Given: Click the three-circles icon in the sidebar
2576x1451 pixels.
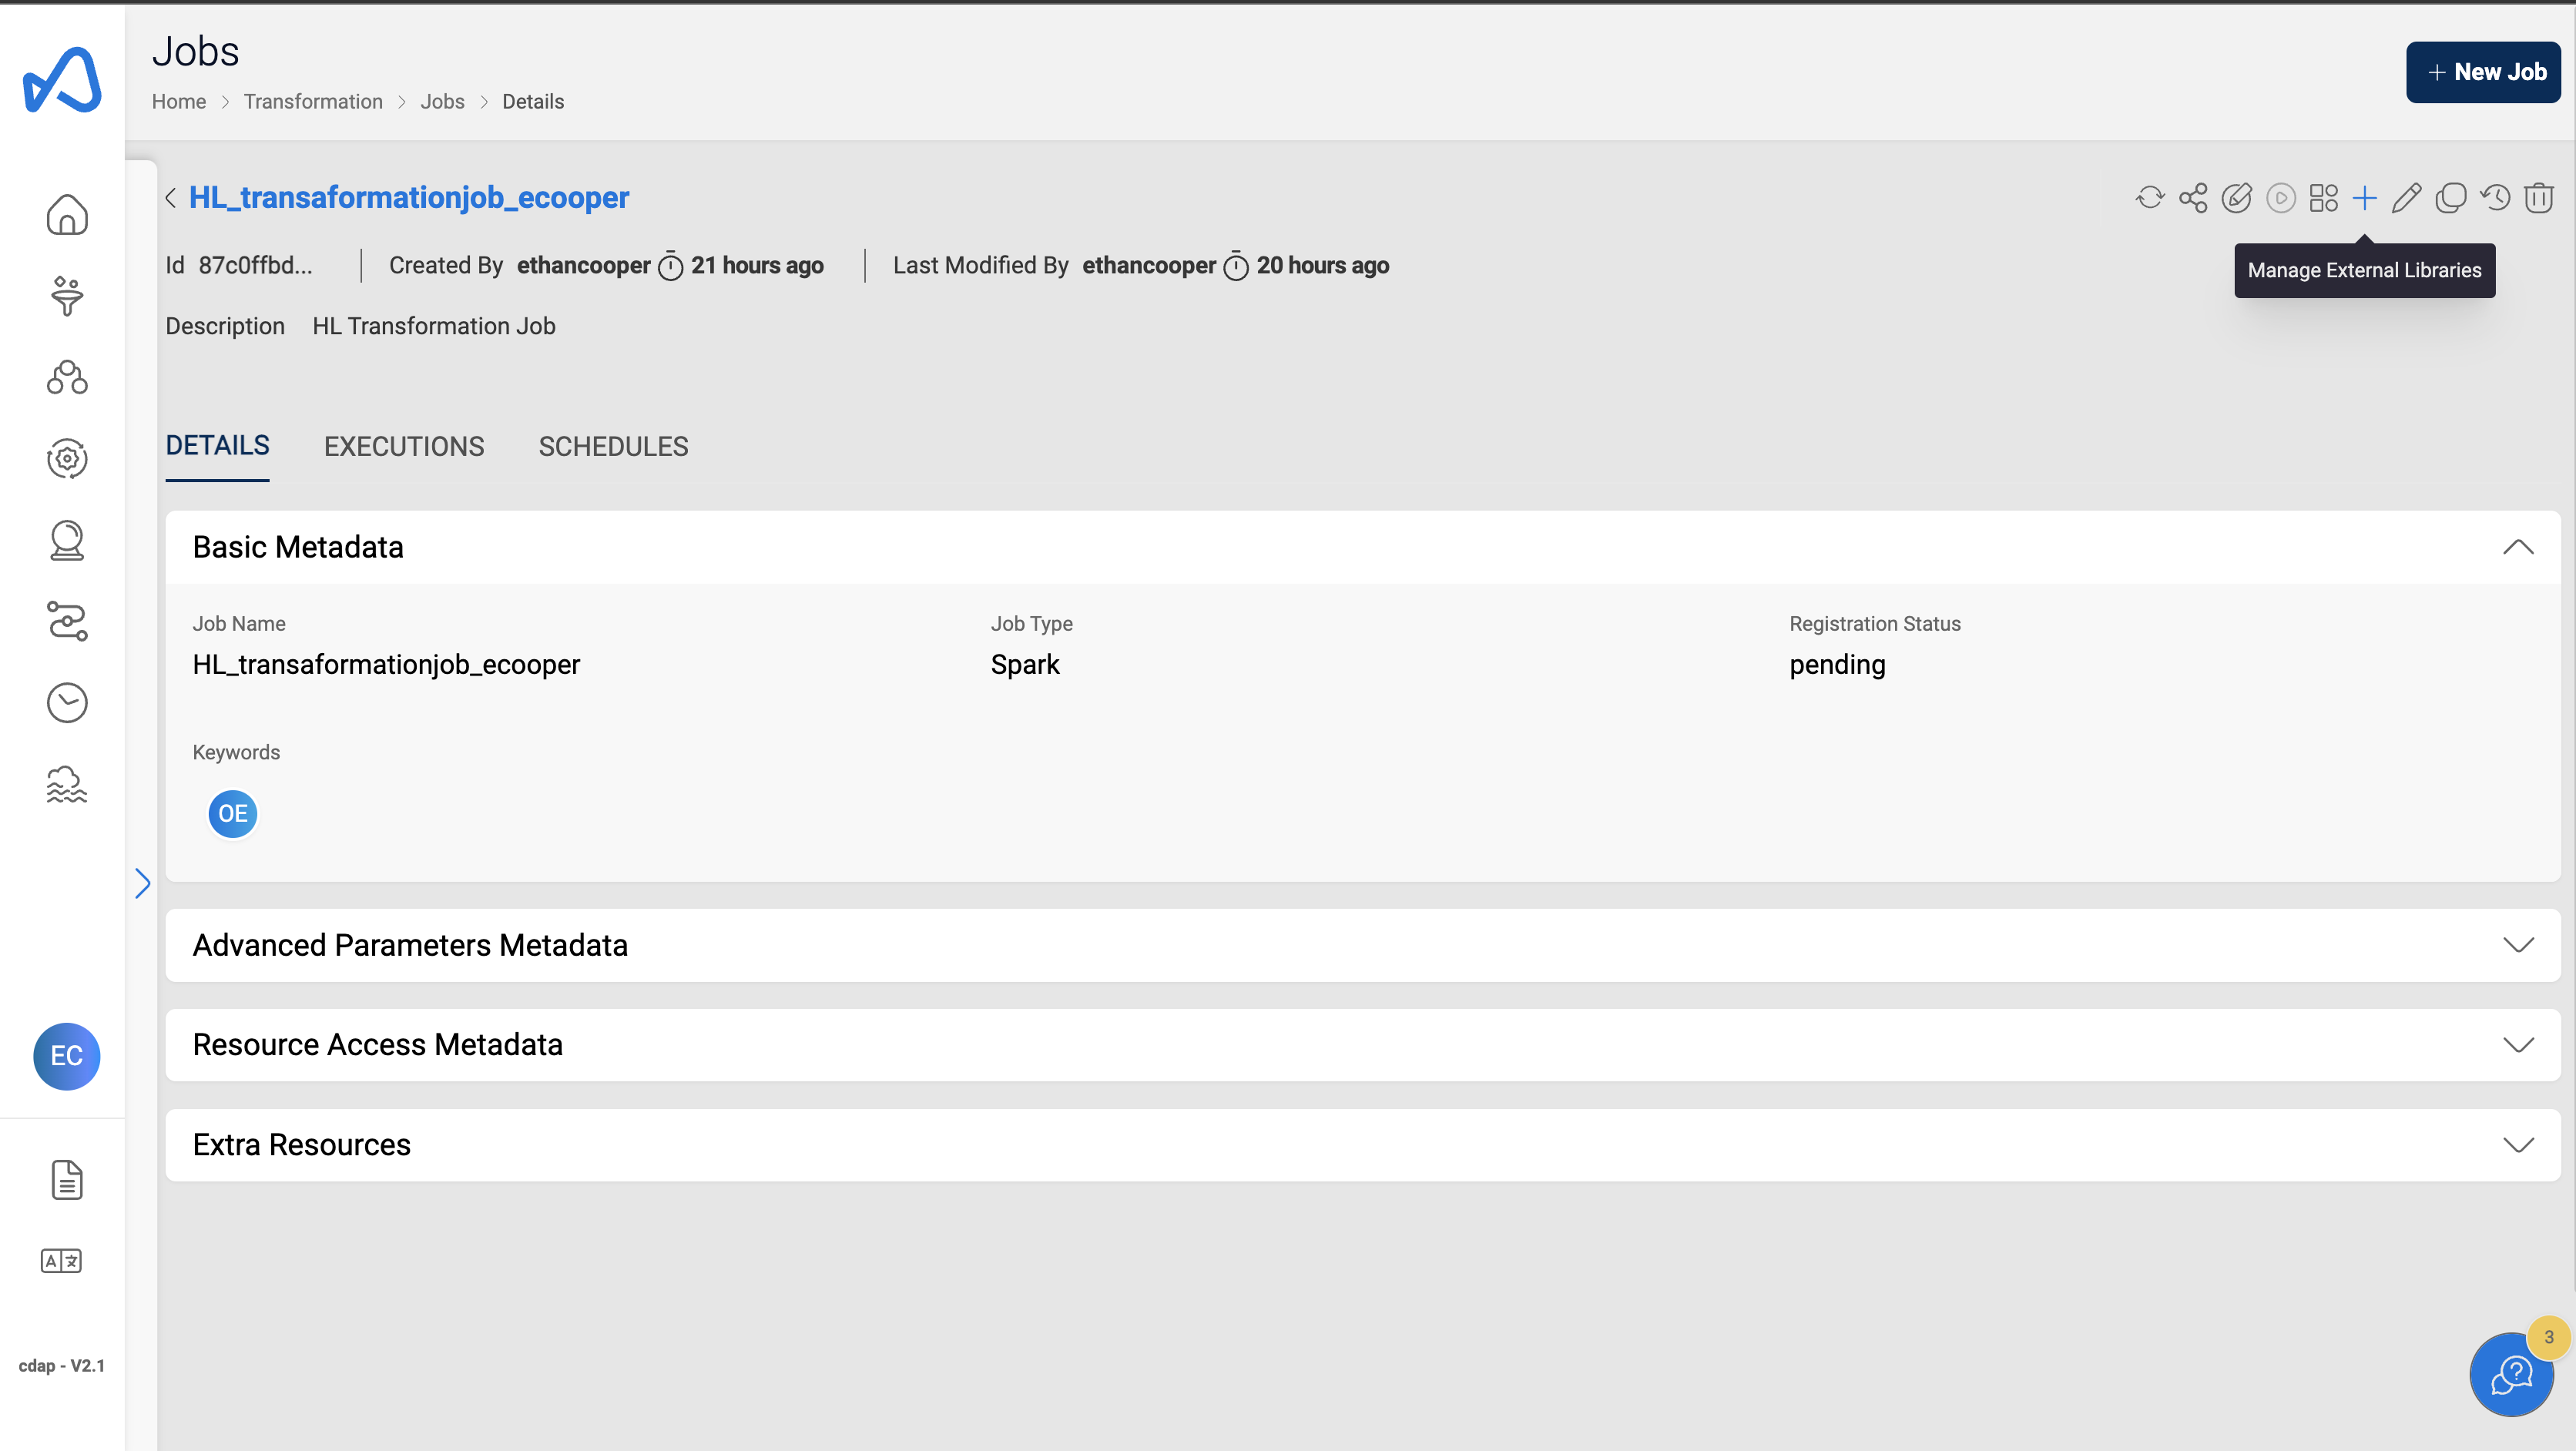Looking at the screenshot, I should point(67,377).
